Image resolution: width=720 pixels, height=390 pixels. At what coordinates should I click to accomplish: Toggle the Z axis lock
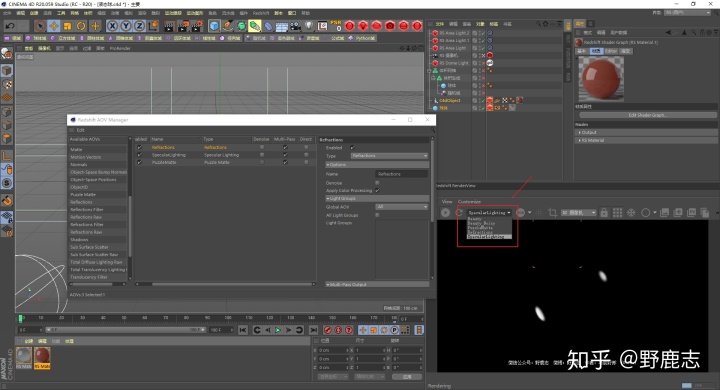(139, 26)
